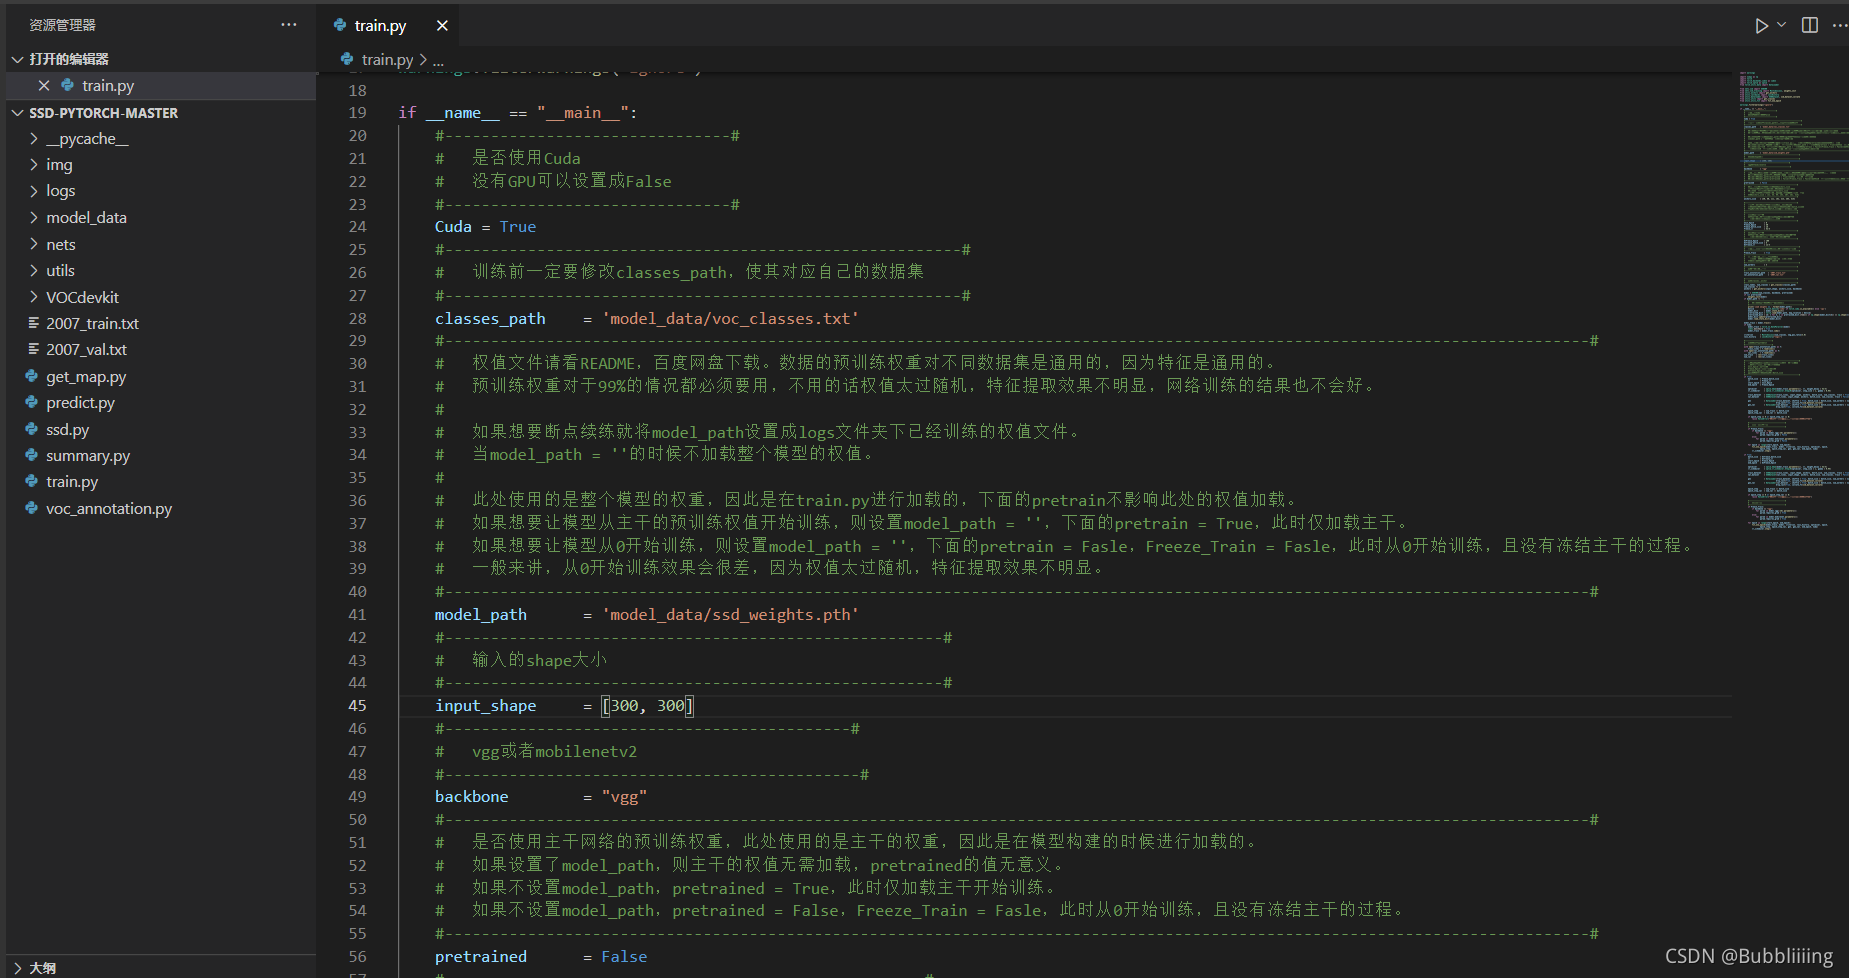Click Python icon beside ssd.py

[x=32, y=430]
